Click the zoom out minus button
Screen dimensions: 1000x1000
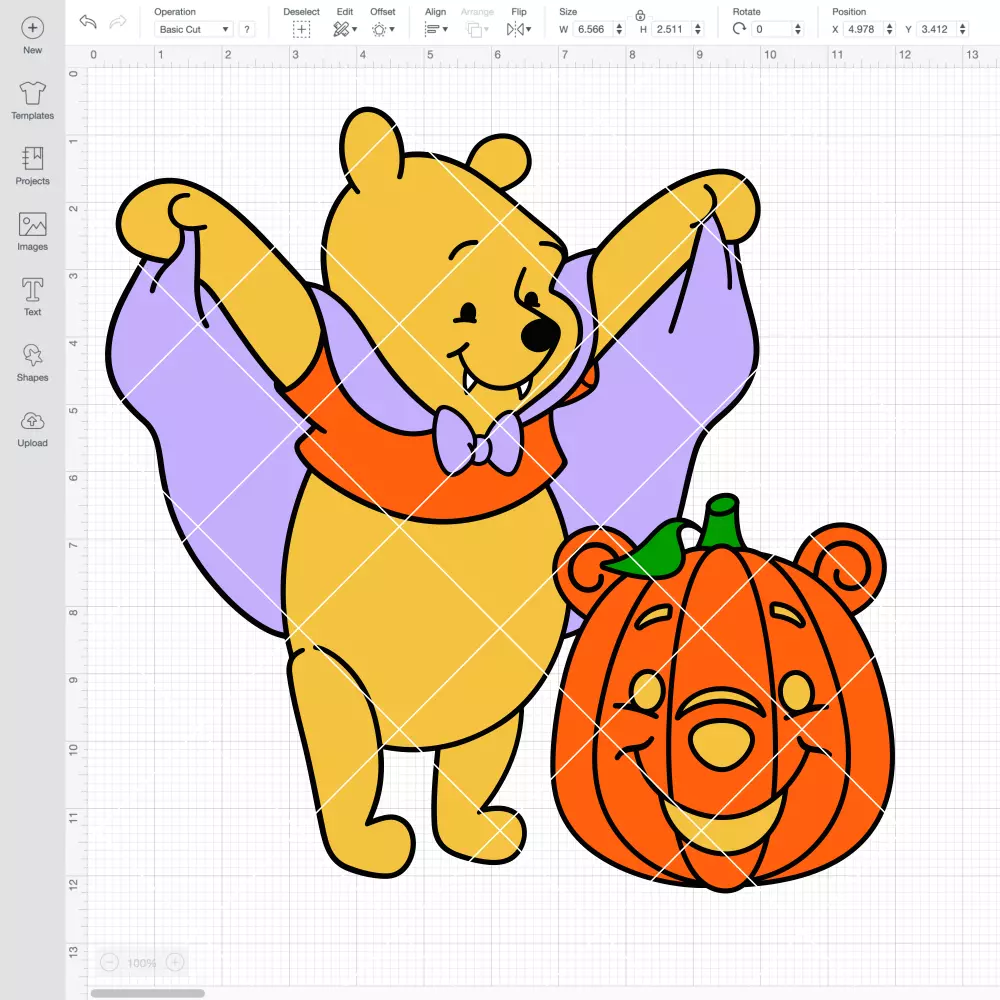110,962
